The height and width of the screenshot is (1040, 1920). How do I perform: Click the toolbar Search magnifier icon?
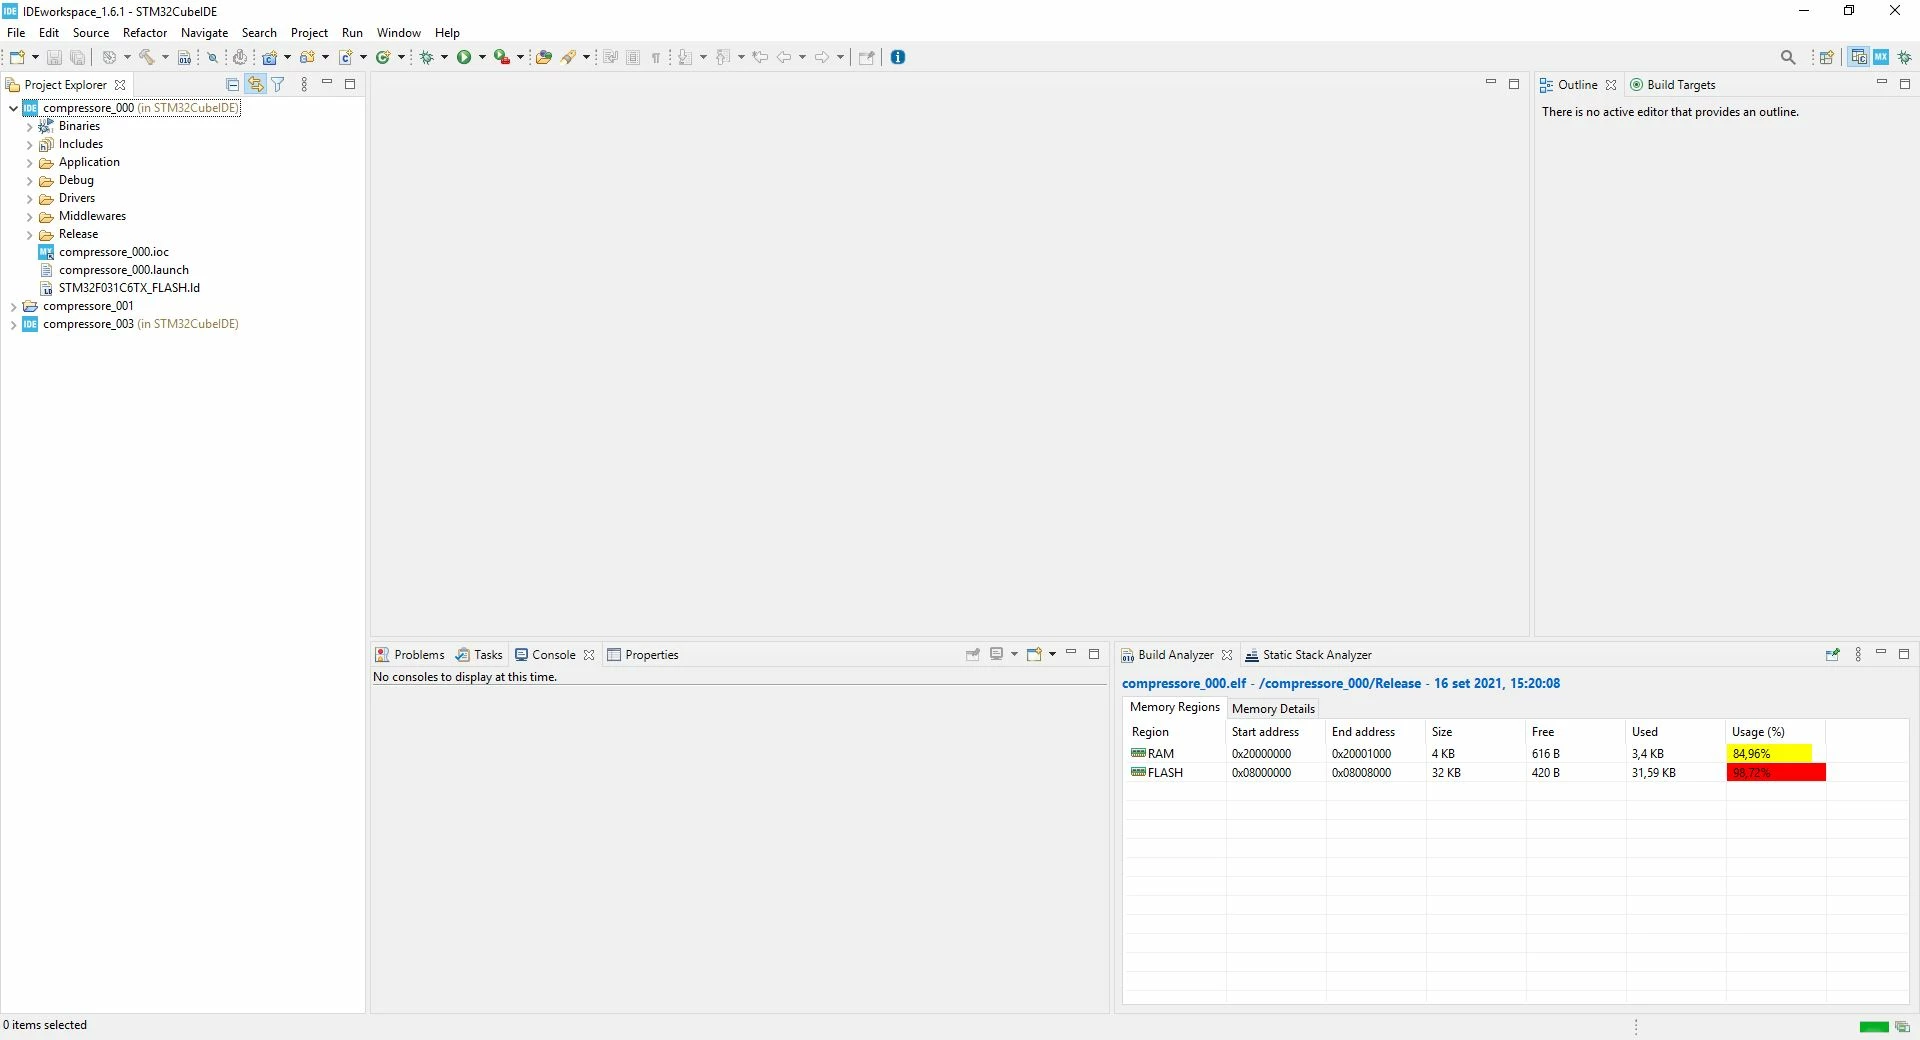click(1788, 57)
